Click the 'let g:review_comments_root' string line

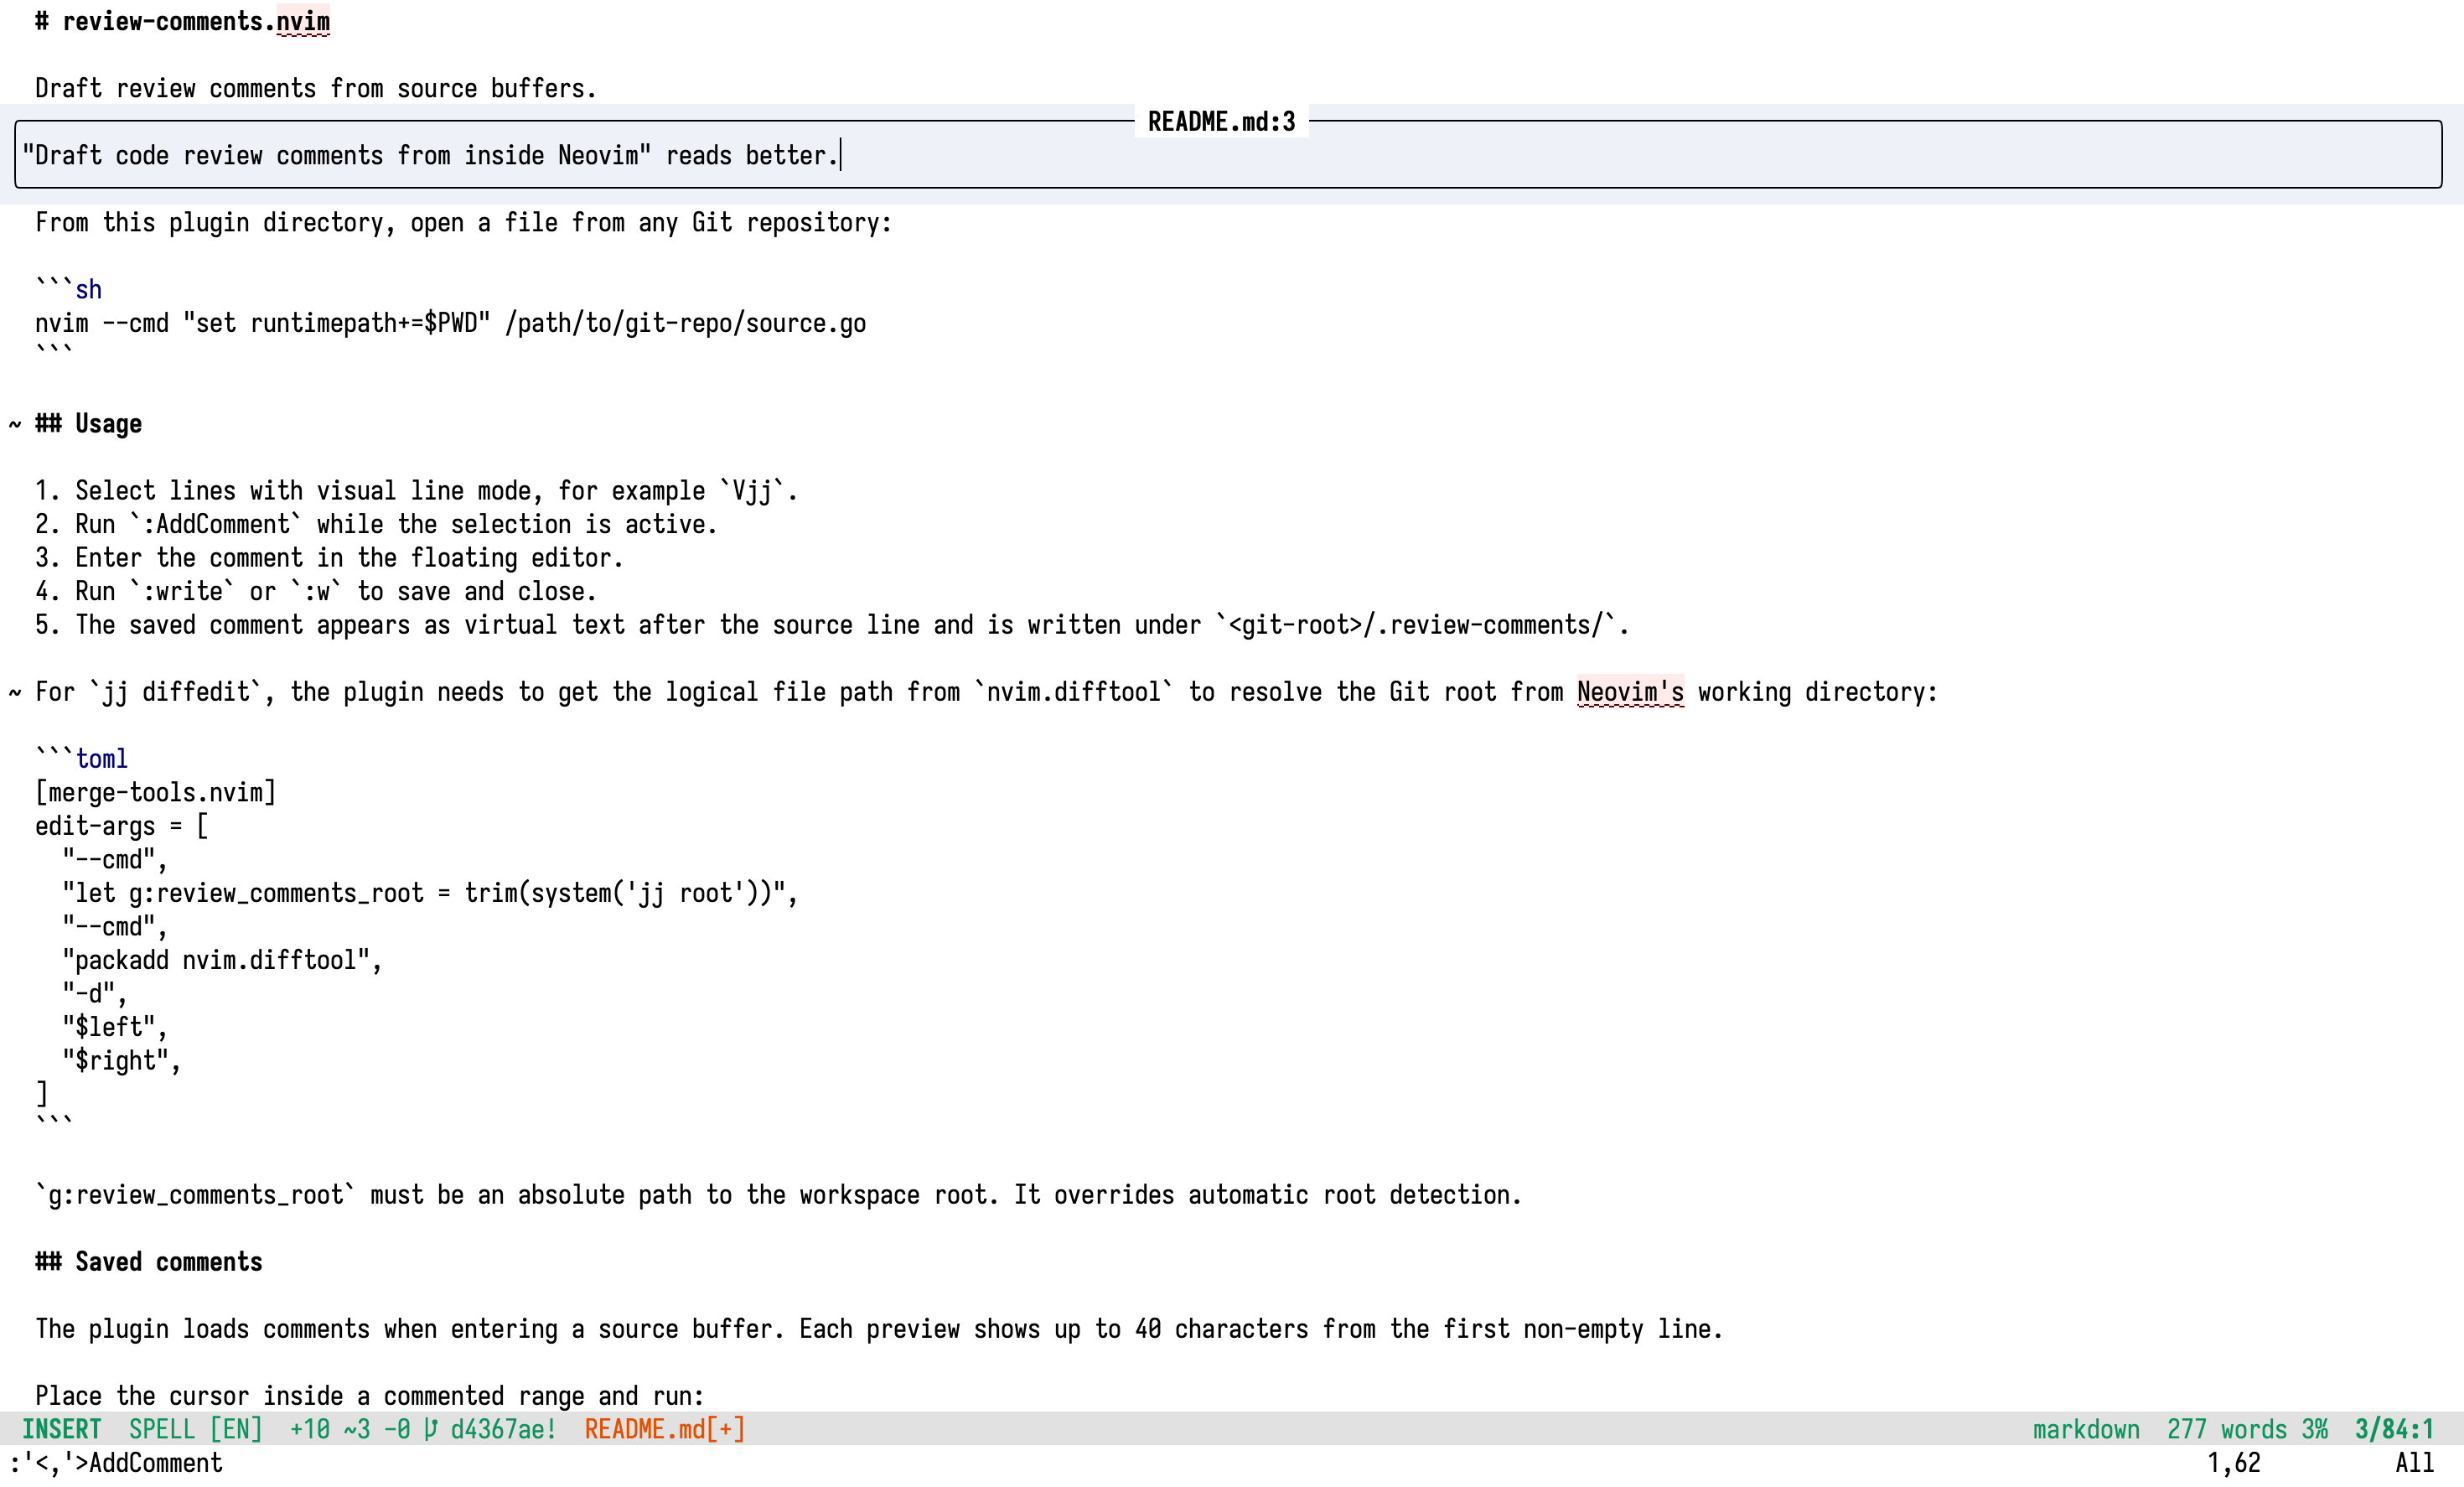tap(430, 893)
